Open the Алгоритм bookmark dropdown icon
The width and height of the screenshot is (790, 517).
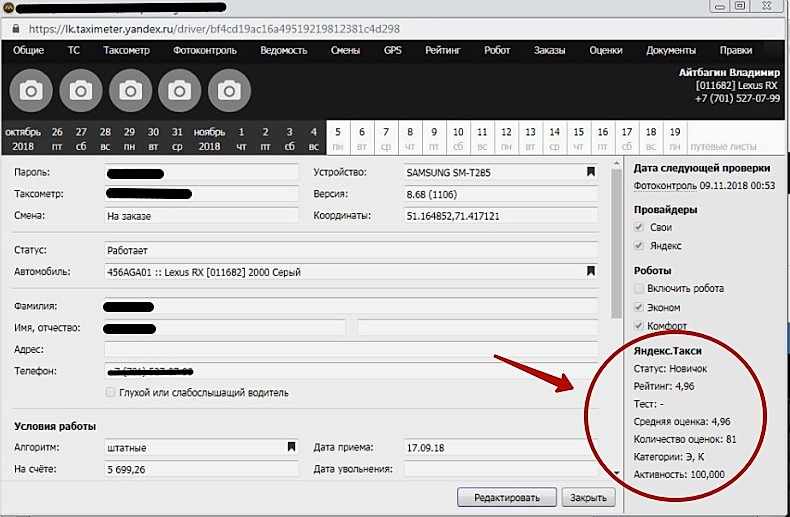291,446
